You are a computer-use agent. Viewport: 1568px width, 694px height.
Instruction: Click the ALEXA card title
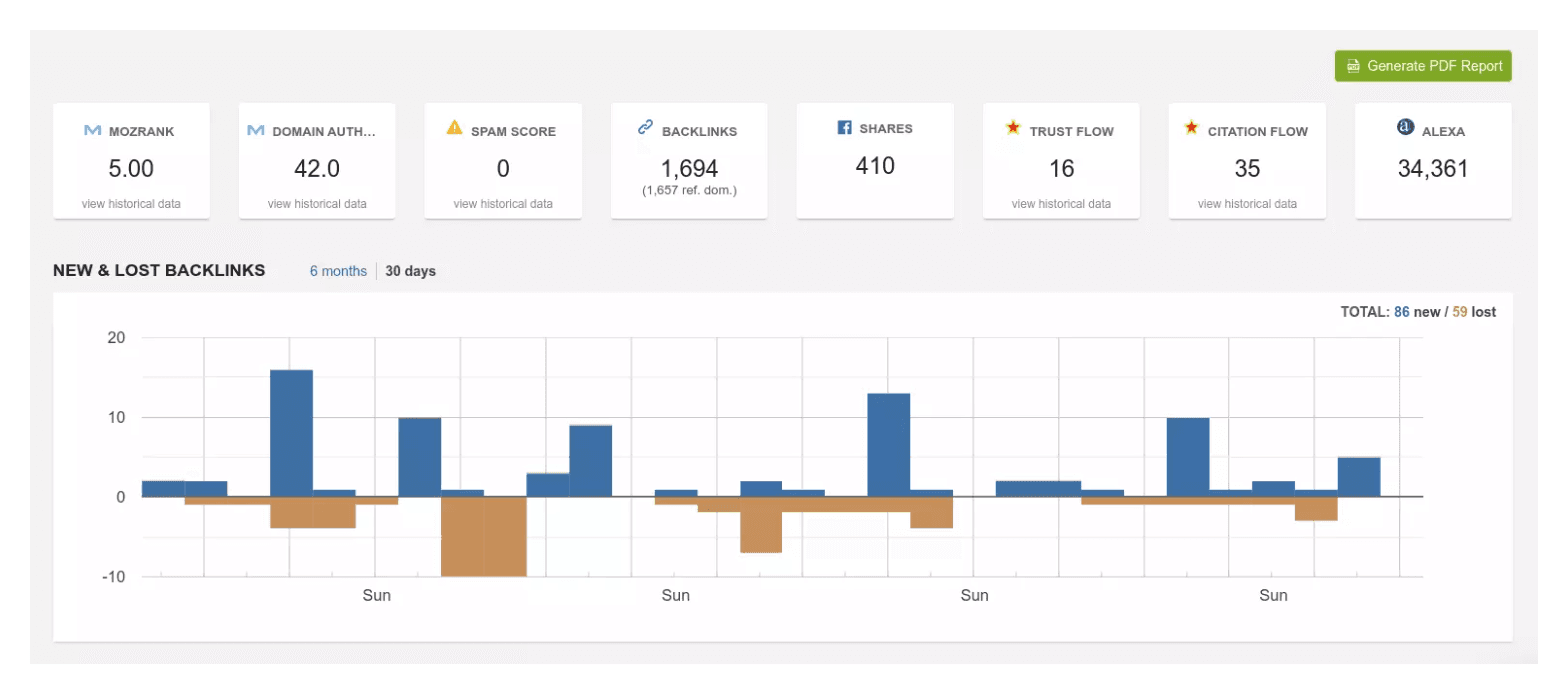1444,131
